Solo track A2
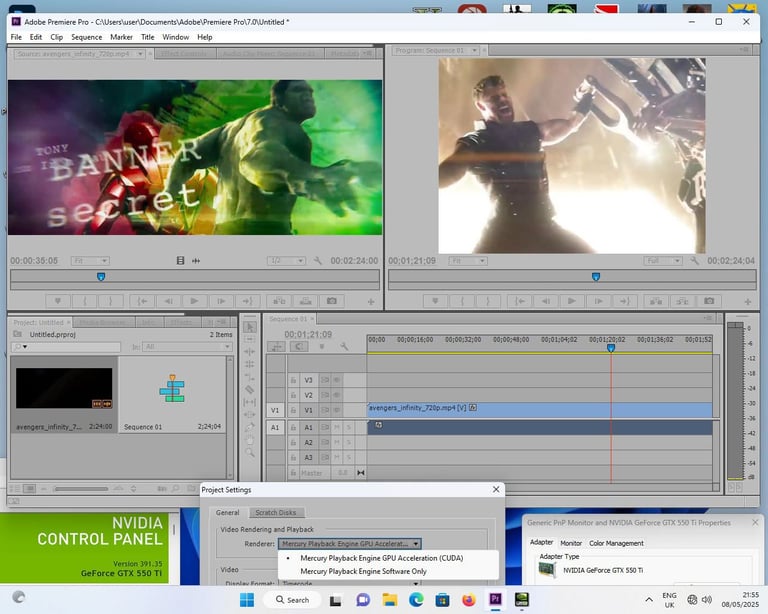Viewport: 768px width, 614px height. (349, 443)
